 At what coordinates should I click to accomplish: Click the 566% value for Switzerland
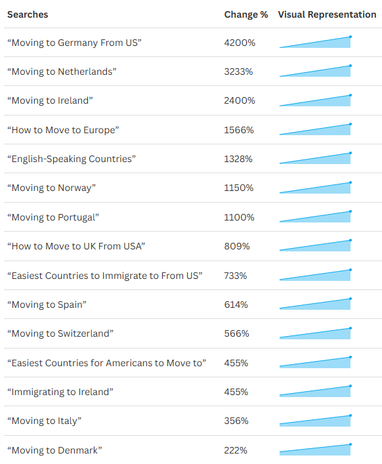click(236, 333)
